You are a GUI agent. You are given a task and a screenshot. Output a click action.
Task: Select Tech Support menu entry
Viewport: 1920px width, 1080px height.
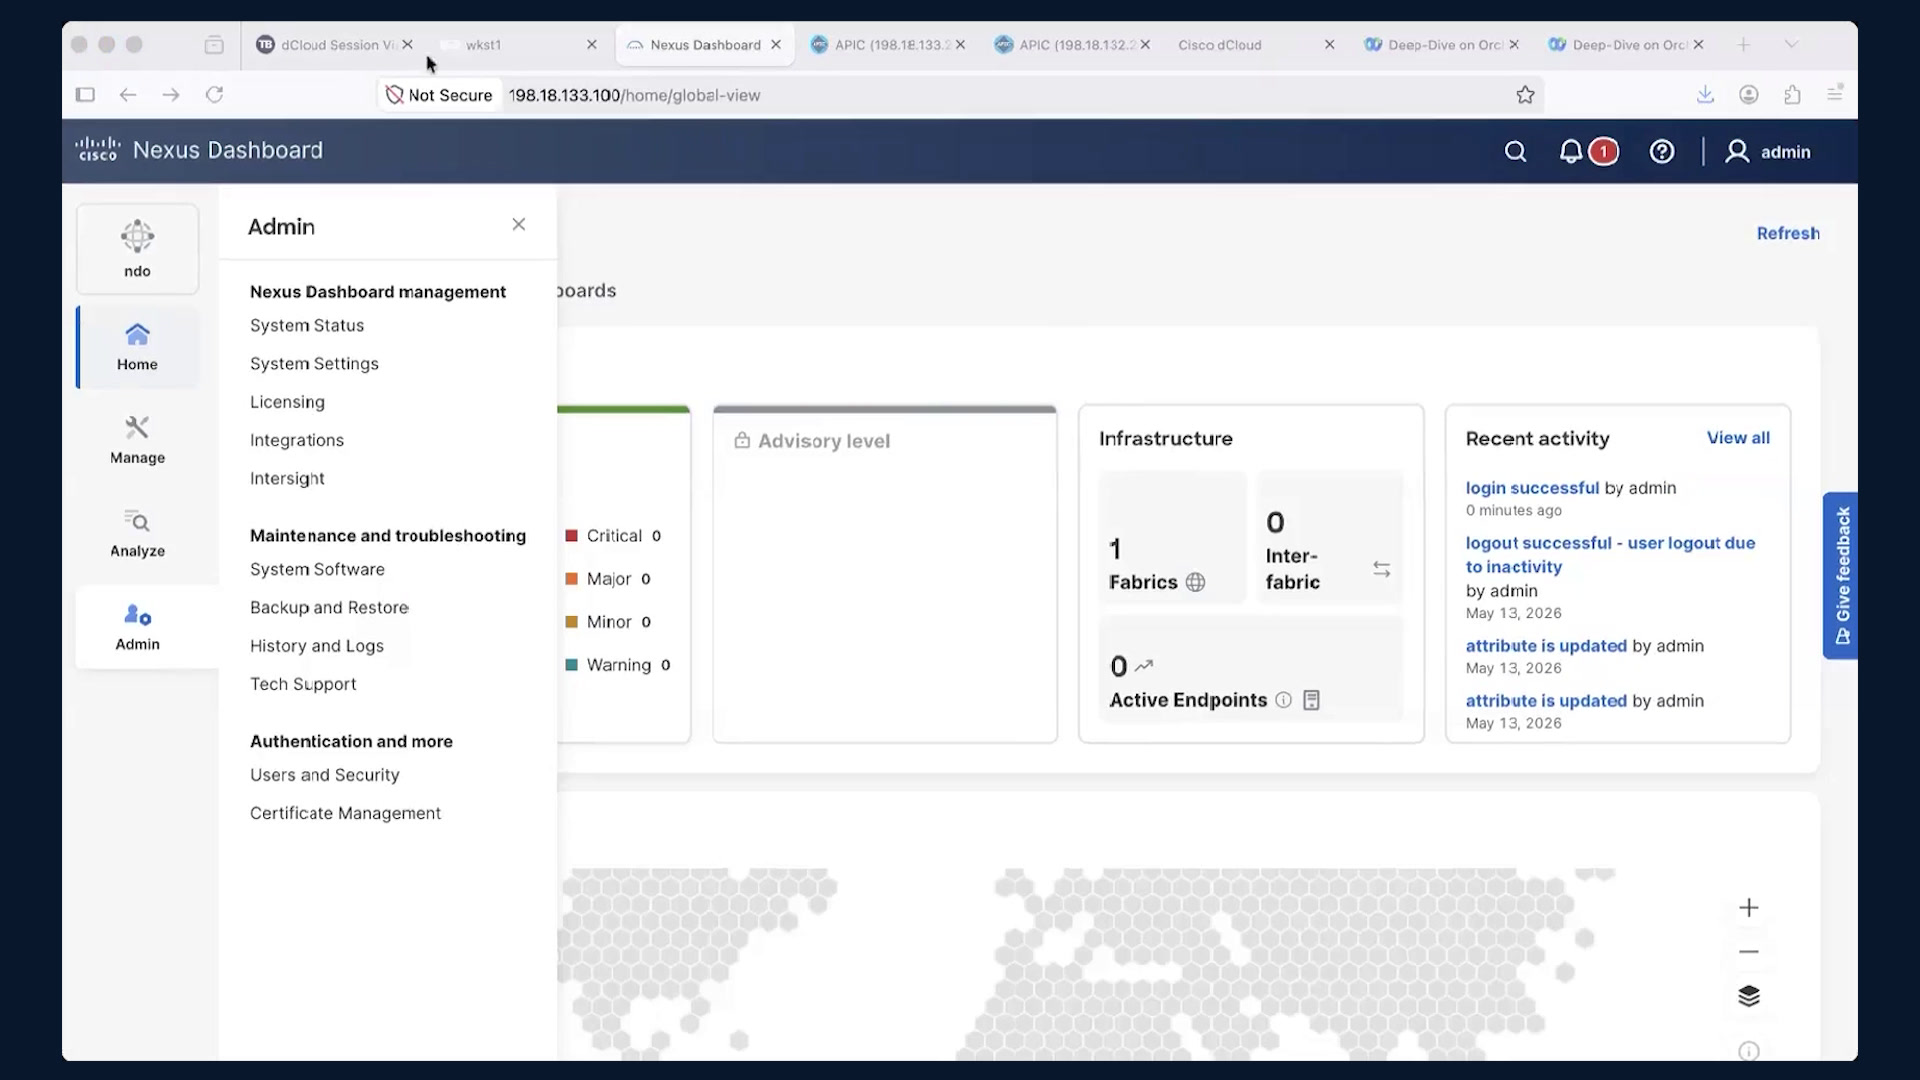pos(303,684)
